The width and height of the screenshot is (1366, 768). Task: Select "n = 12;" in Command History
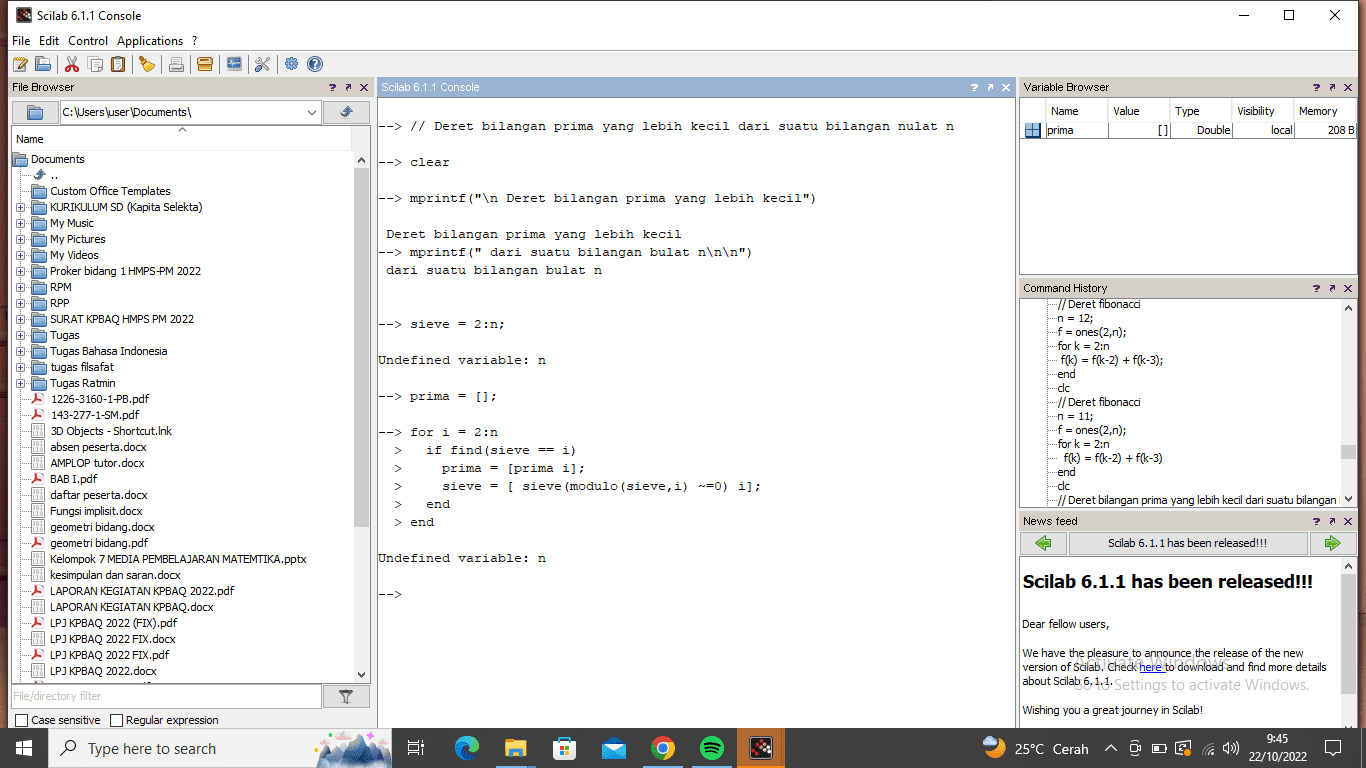coord(1075,318)
